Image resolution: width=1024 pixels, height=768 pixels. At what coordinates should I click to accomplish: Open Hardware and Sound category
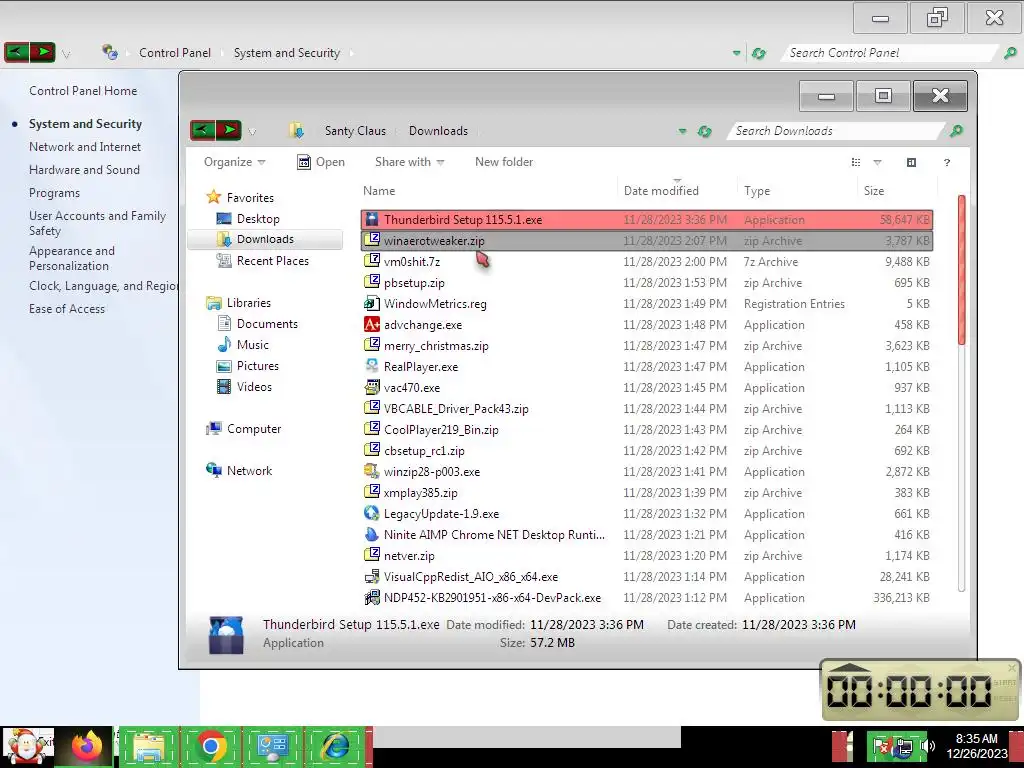[84, 170]
